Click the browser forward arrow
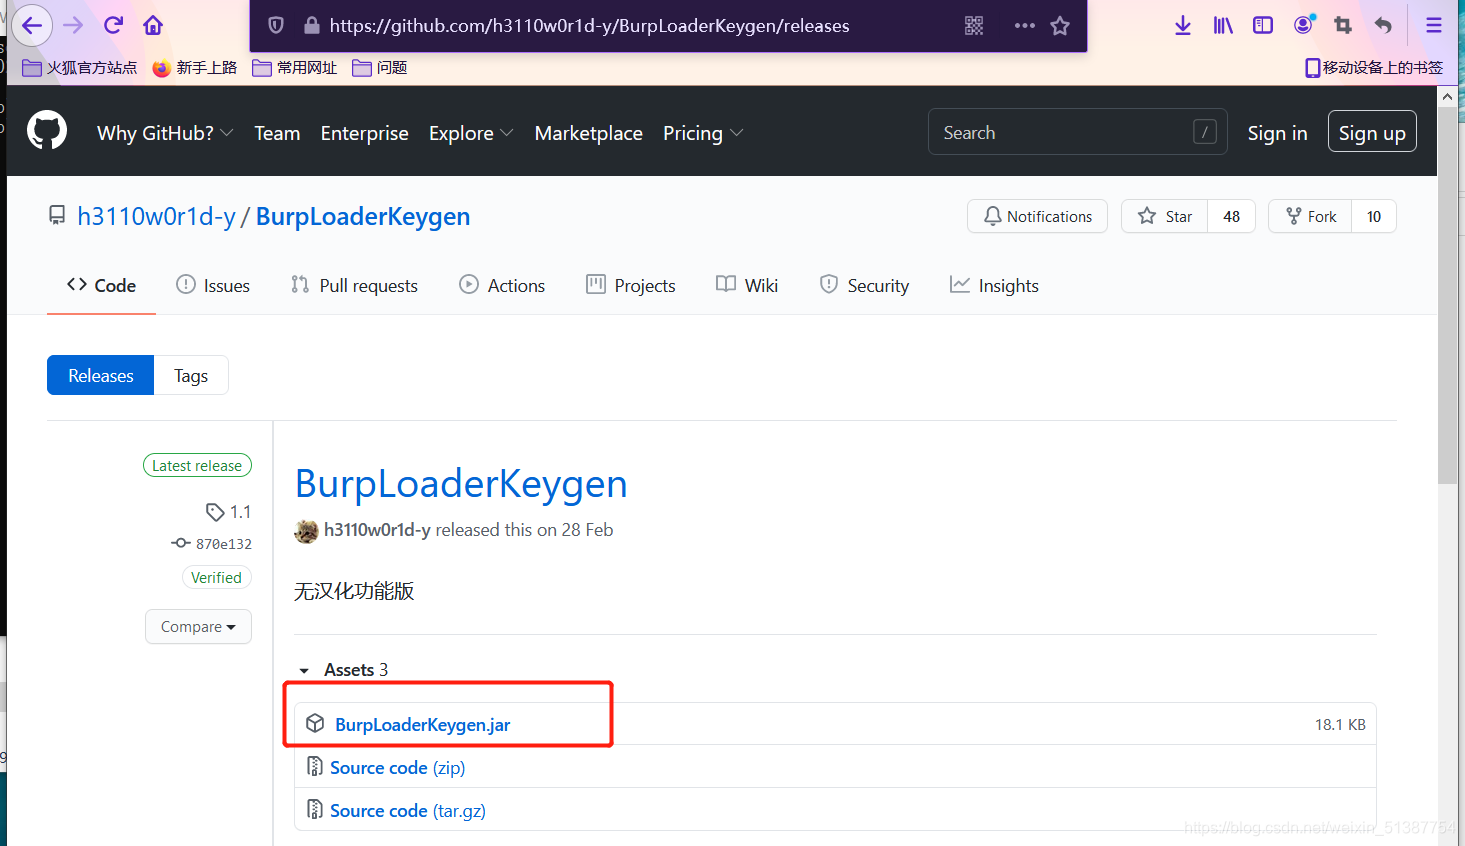 73,25
